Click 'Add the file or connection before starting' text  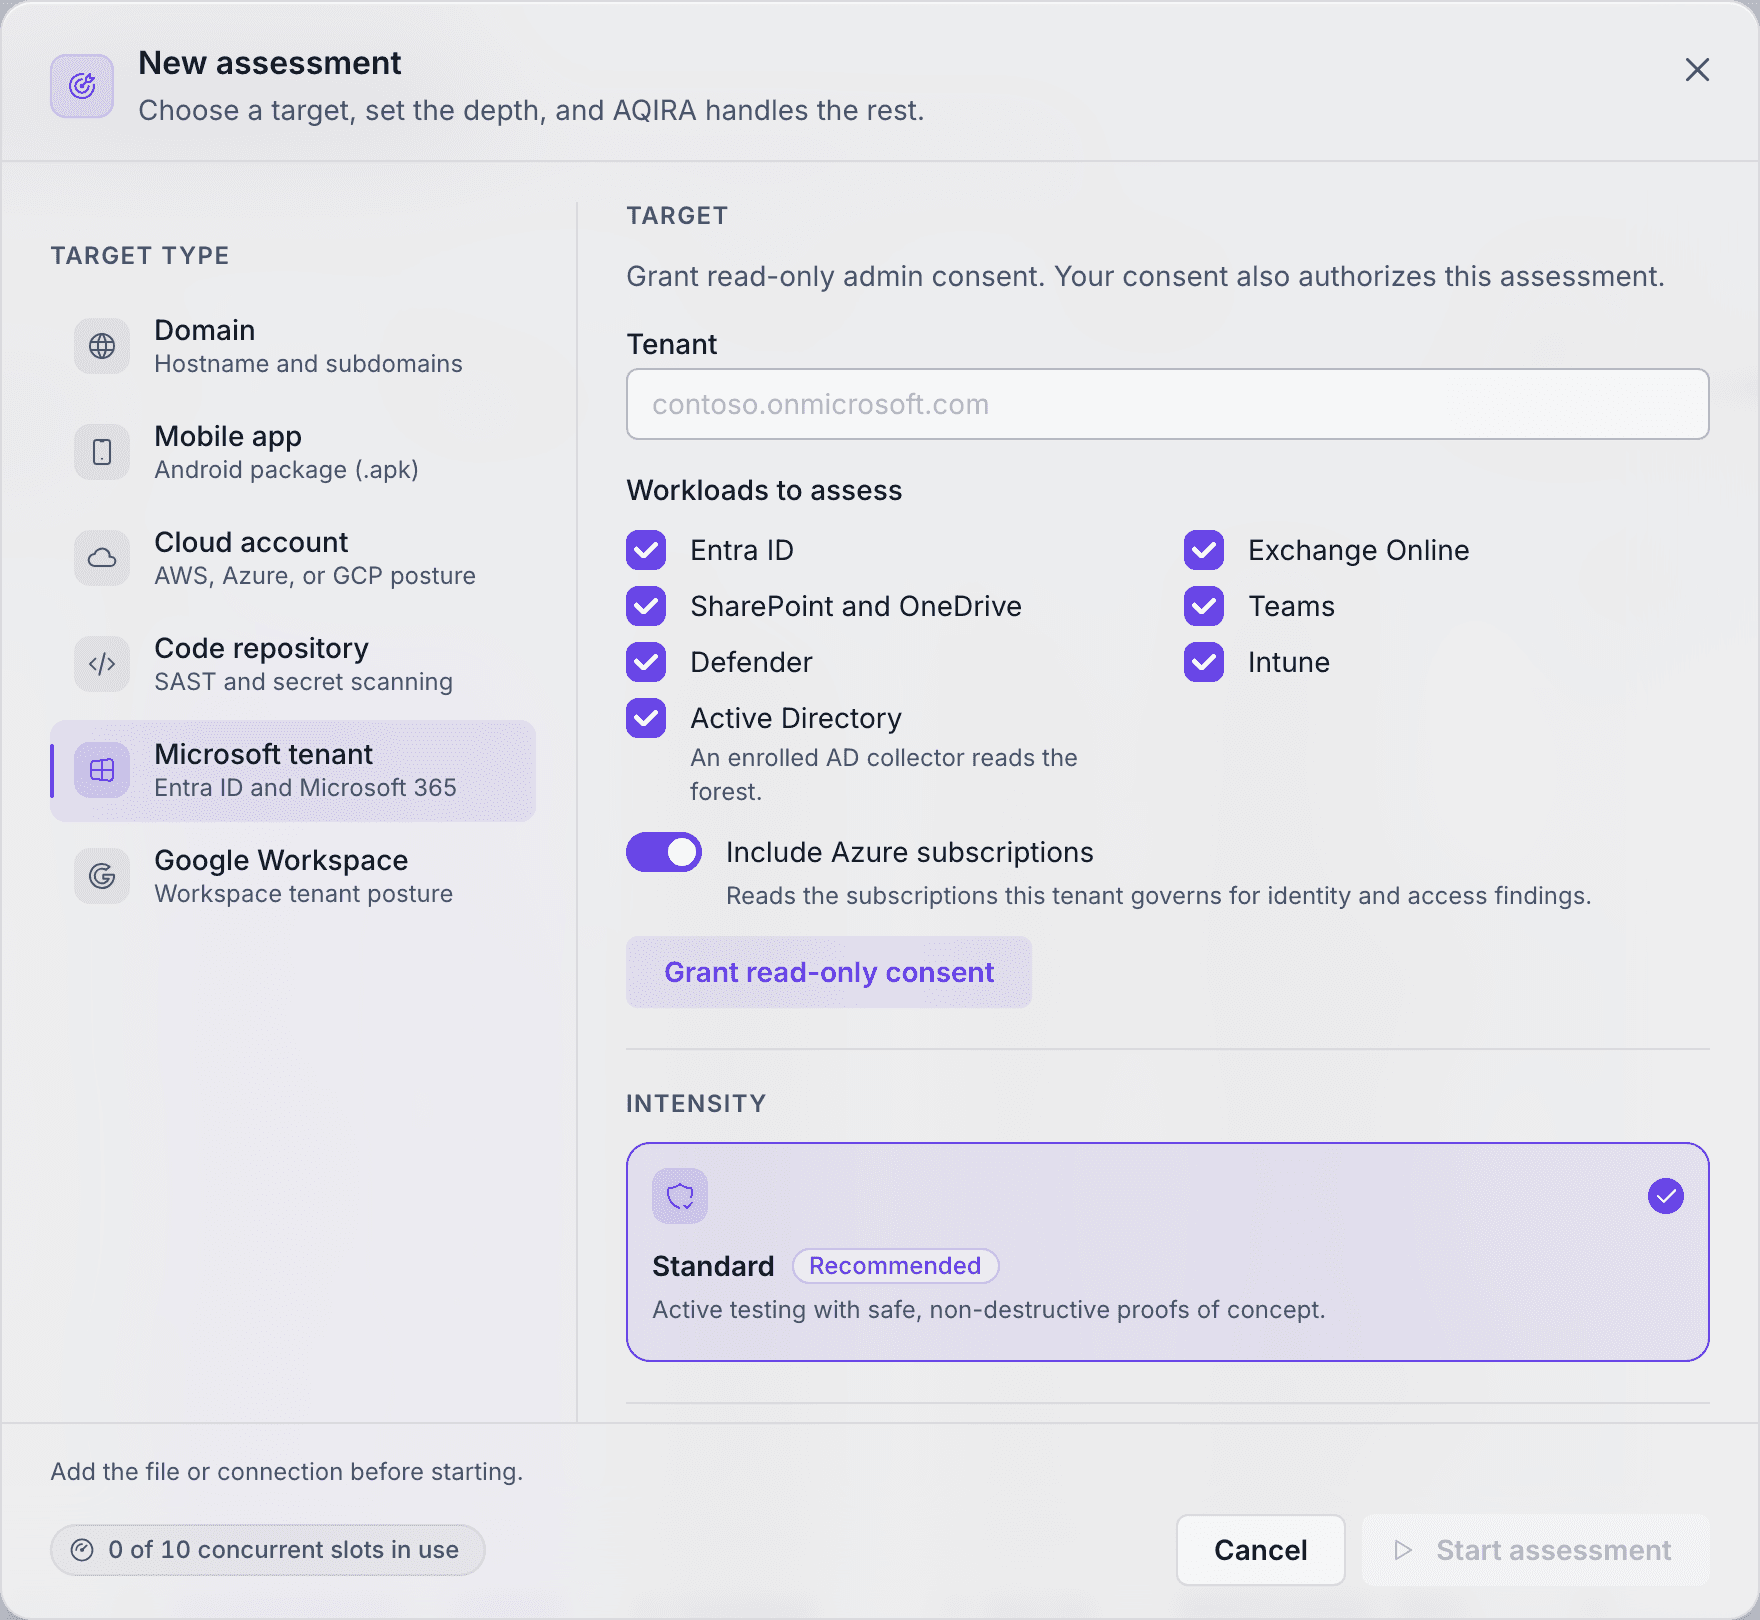click(x=287, y=1472)
